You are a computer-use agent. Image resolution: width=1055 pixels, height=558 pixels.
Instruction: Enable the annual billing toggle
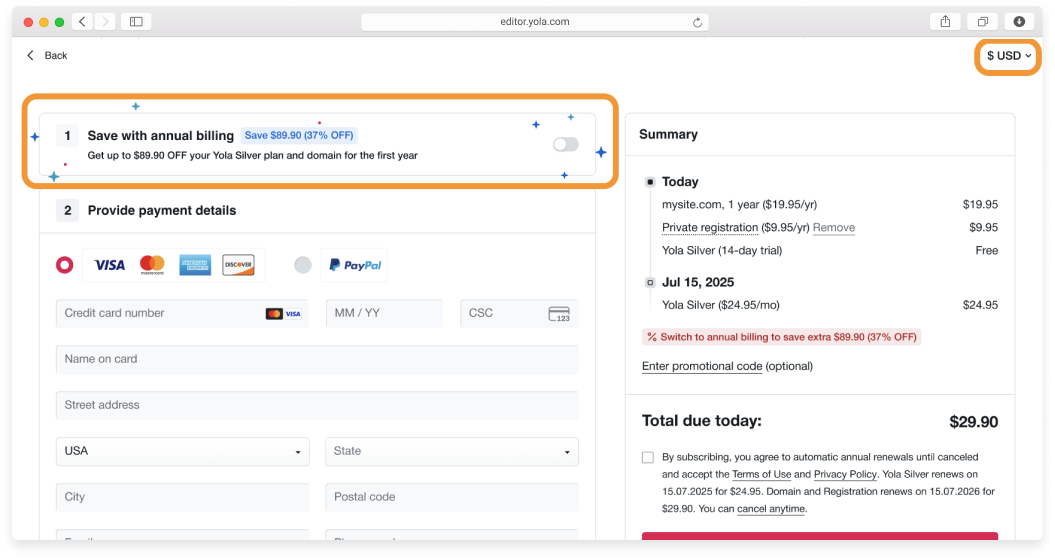[x=565, y=145]
